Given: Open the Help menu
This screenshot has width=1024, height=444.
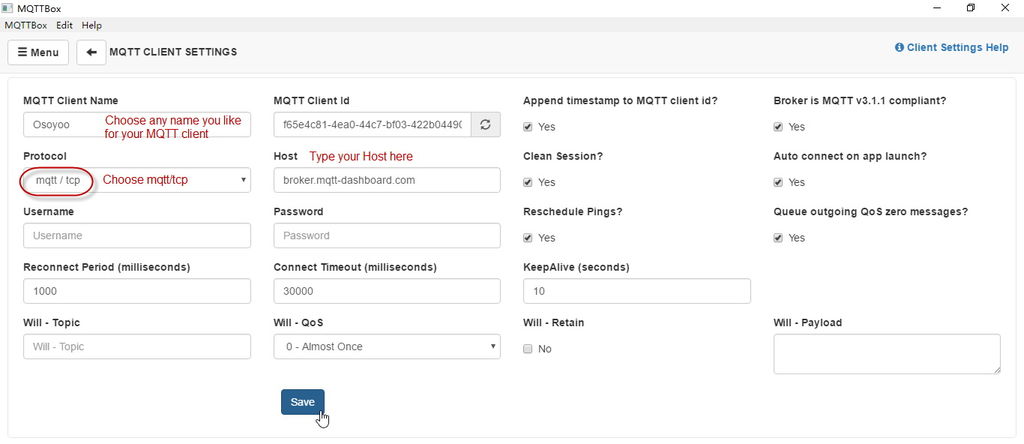Looking at the screenshot, I should click(x=92, y=25).
